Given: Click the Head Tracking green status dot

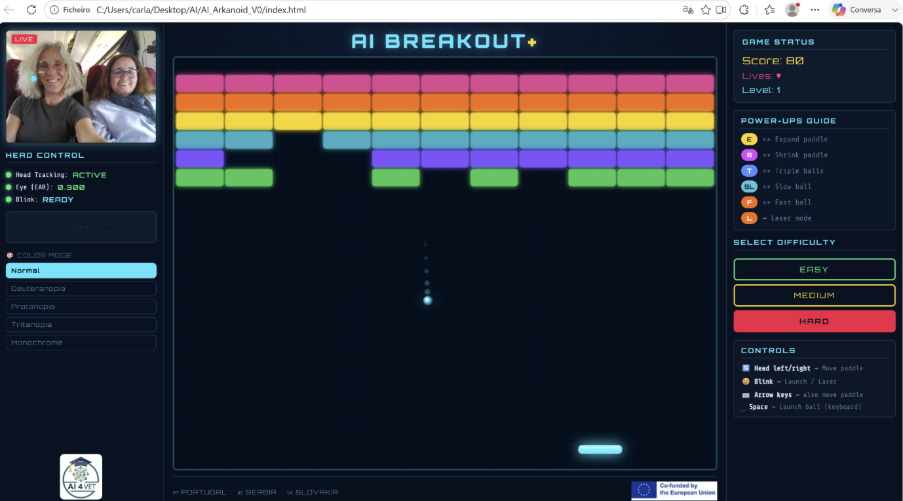Looking at the screenshot, I should (9, 174).
